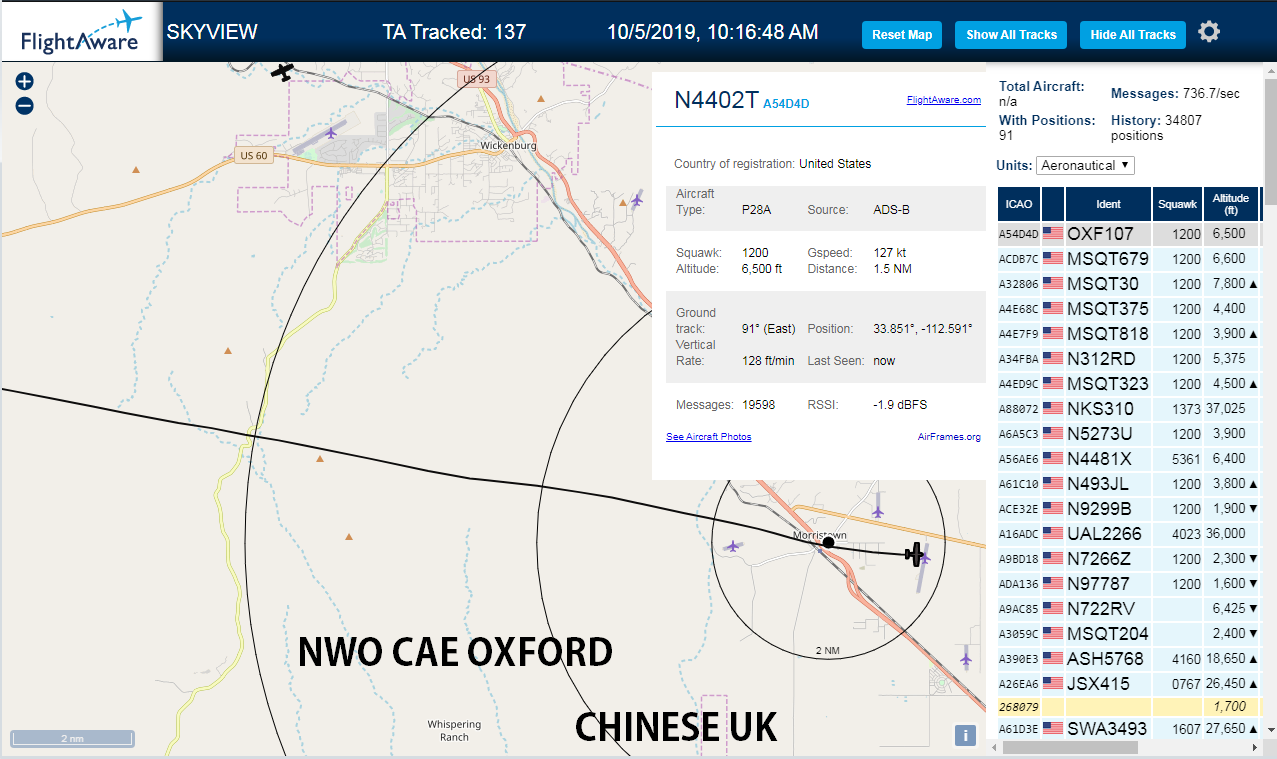Image resolution: width=1277 pixels, height=759 pixels.
Task: Sort table by Squawk column
Action: coord(1177,204)
